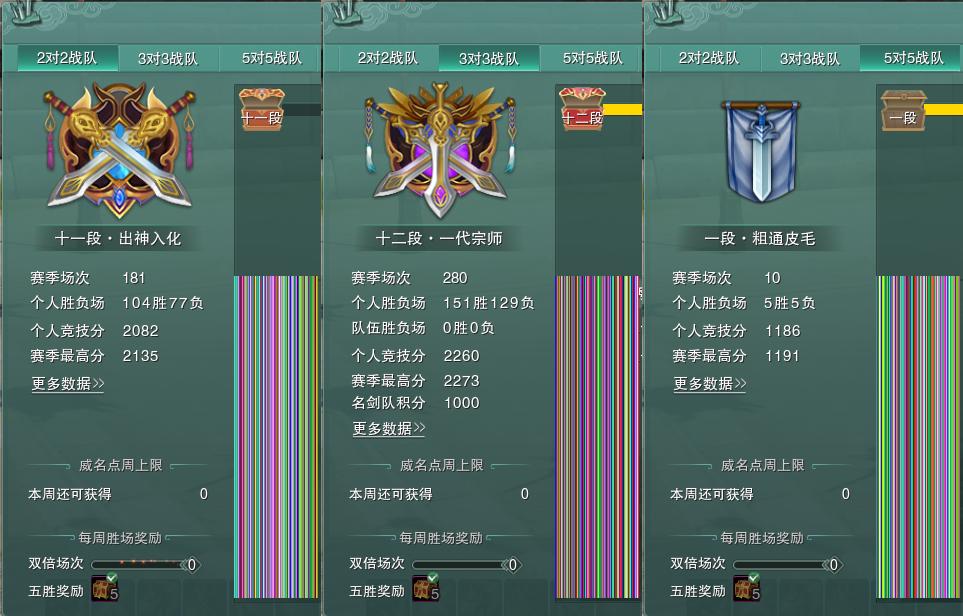Click the 十一段 crossed-swords rank emblem
This screenshot has width=963, height=616.
point(119,151)
